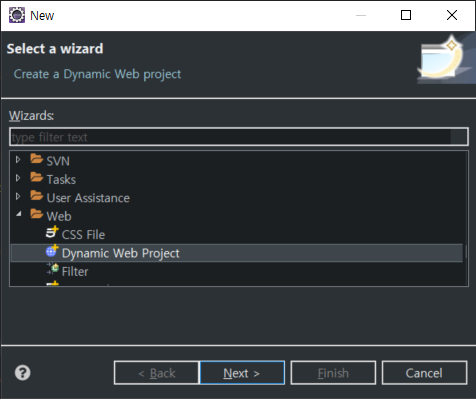The height and width of the screenshot is (399, 476).
Task: Click the User Assistance folder icon
Action: pos(36,196)
